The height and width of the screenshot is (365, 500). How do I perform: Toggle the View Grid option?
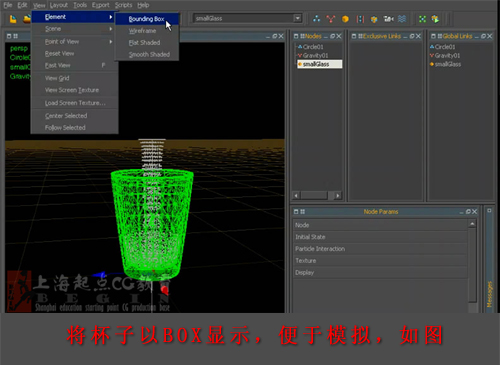75,78
